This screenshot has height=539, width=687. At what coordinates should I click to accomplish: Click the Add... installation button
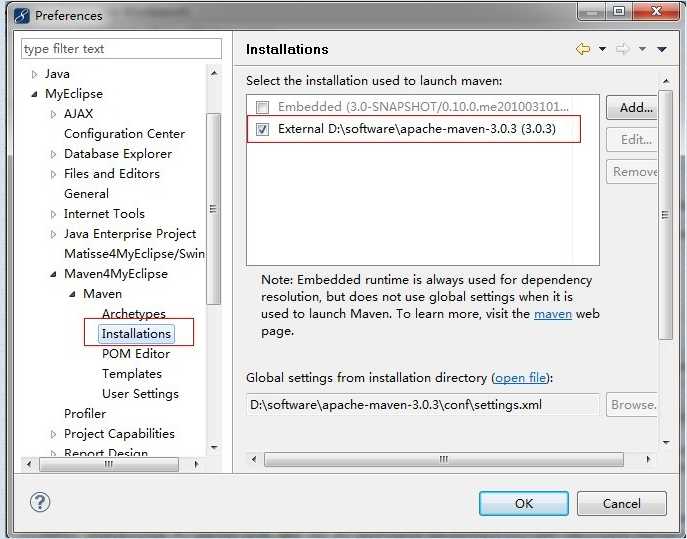[632, 108]
